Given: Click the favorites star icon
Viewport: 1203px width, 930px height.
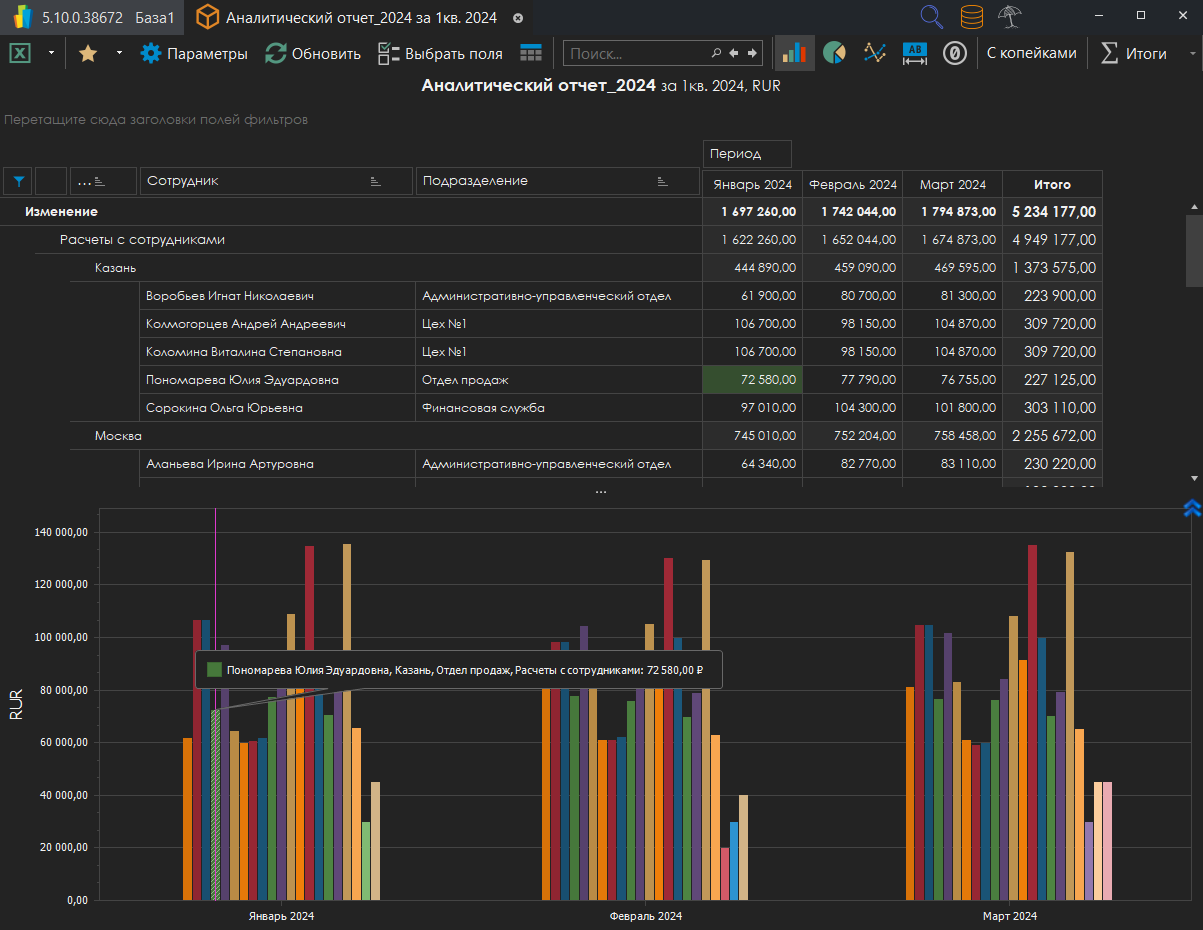Looking at the screenshot, I should pyautogui.click(x=88, y=54).
